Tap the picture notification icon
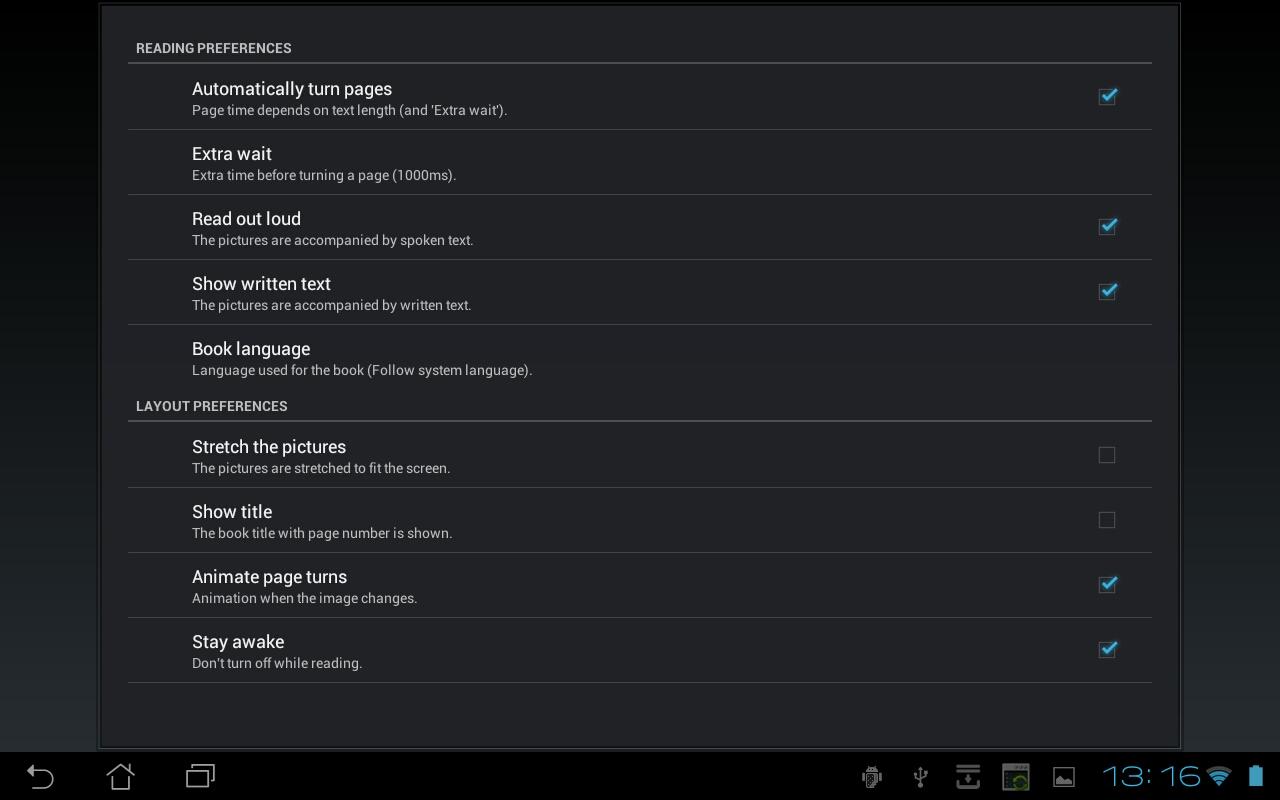The height and width of the screenshot is (800, 1280). point(1064,777)
